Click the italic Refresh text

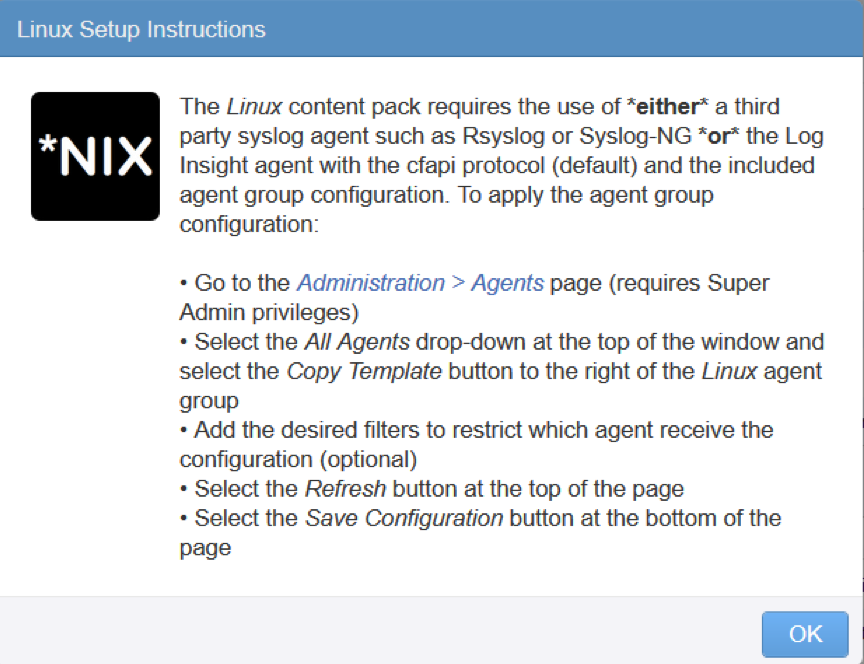(345, 489)
